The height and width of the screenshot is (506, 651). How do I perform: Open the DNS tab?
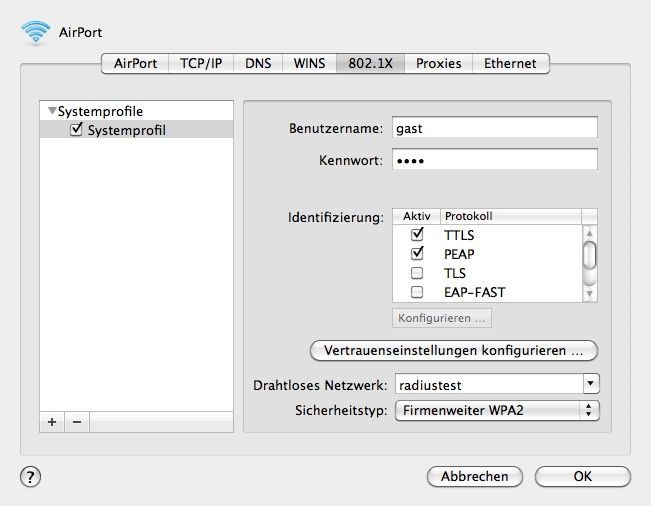click(258, 64)
